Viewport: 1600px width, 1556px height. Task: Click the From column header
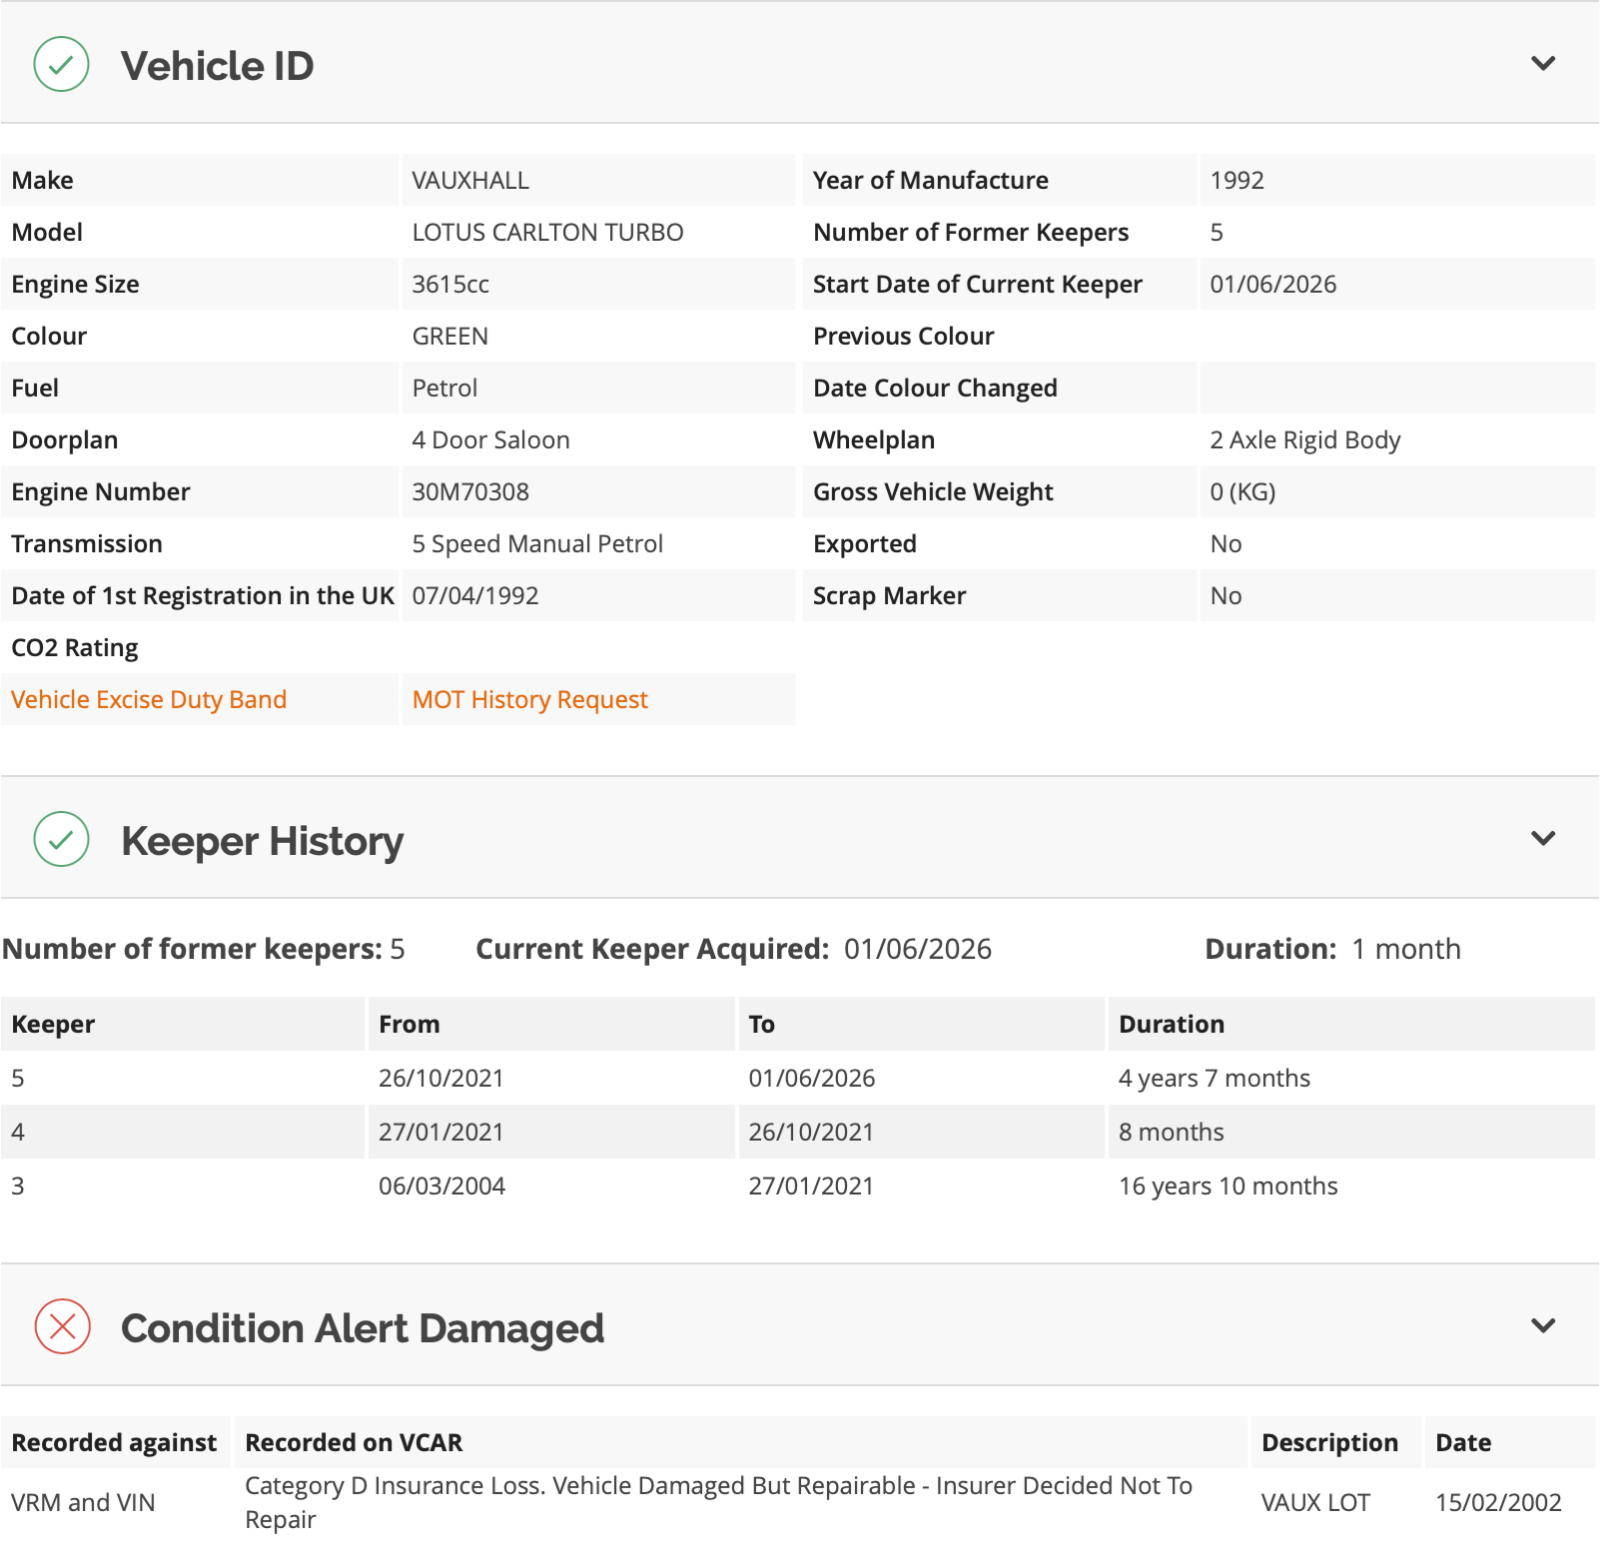pyautogui.click(x=409, y=1024)
